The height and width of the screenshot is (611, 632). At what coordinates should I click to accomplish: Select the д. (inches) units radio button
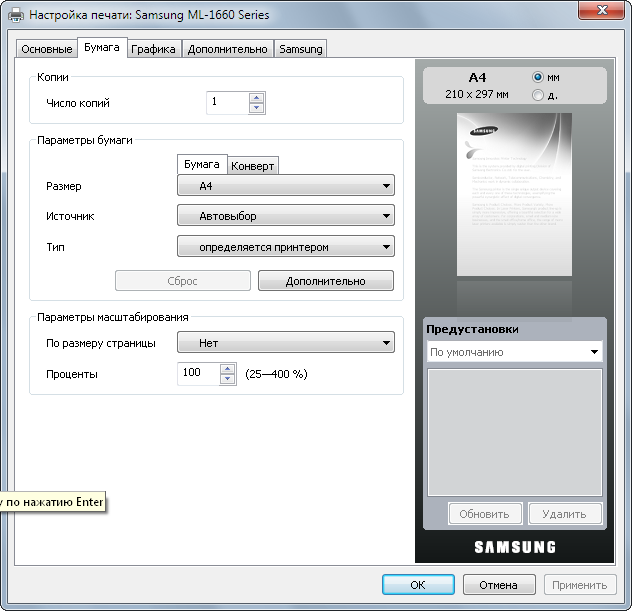(x=539, y=95)
